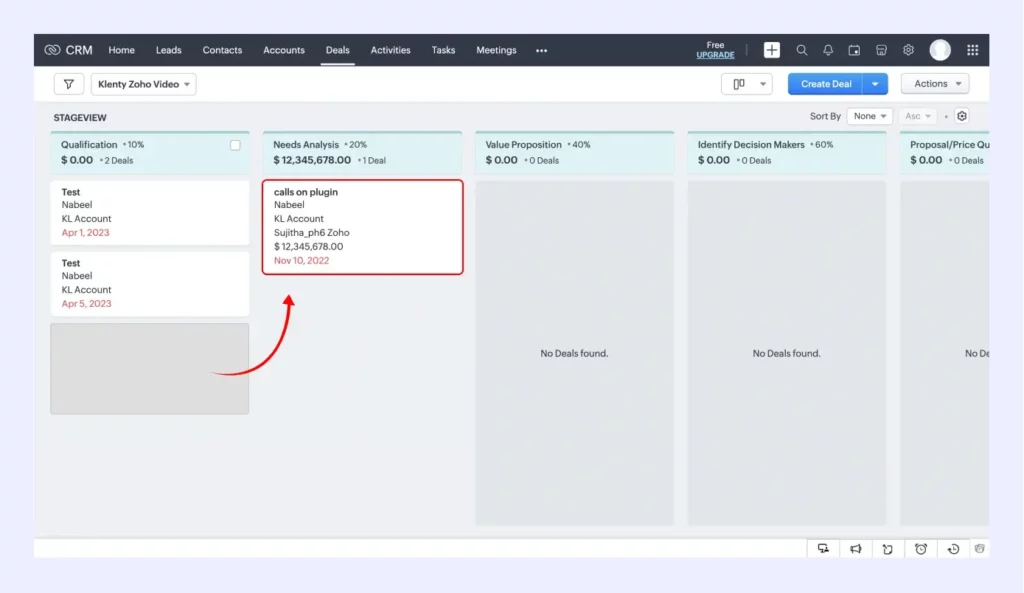Open the more modules ellipsis menu

(541, 50)
